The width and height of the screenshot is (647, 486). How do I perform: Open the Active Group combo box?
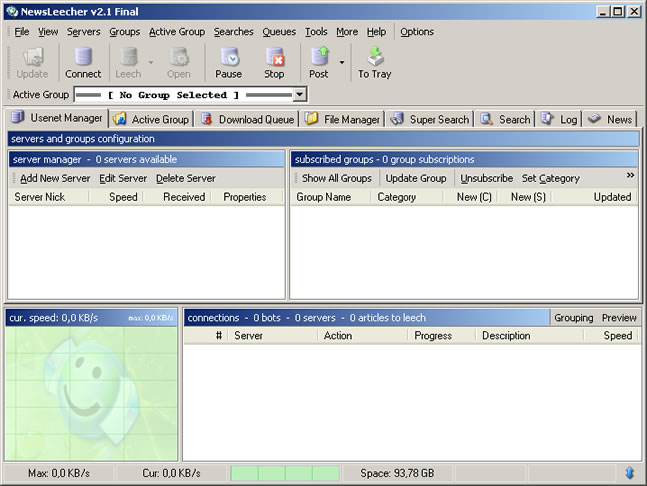click(190, 95)
